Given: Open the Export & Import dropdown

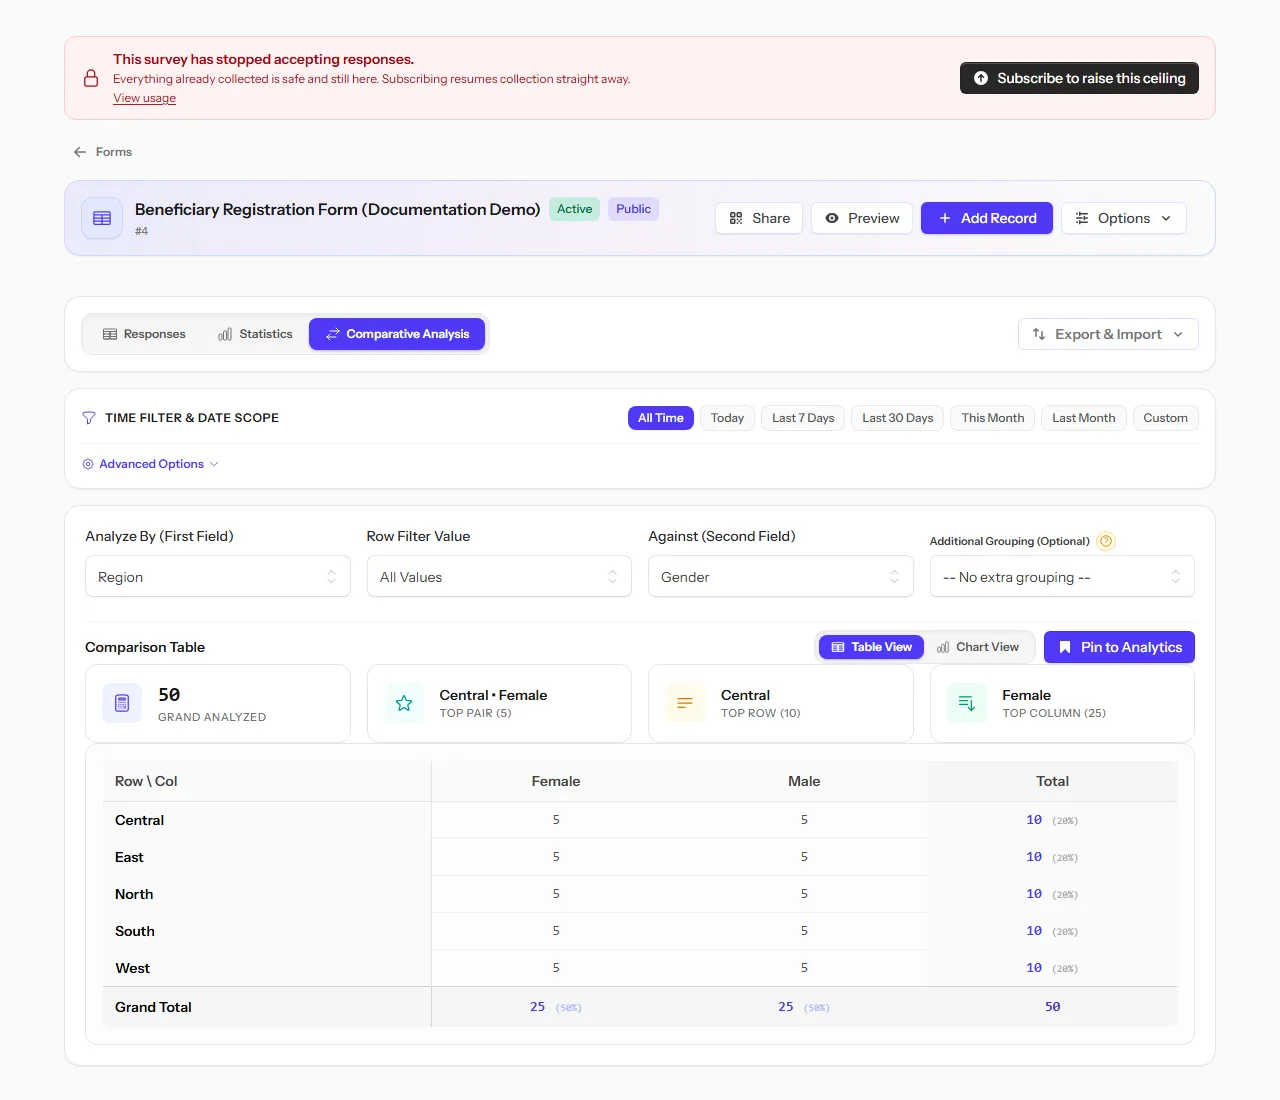Looking at the screenshot, I should tap(1108, 334).
